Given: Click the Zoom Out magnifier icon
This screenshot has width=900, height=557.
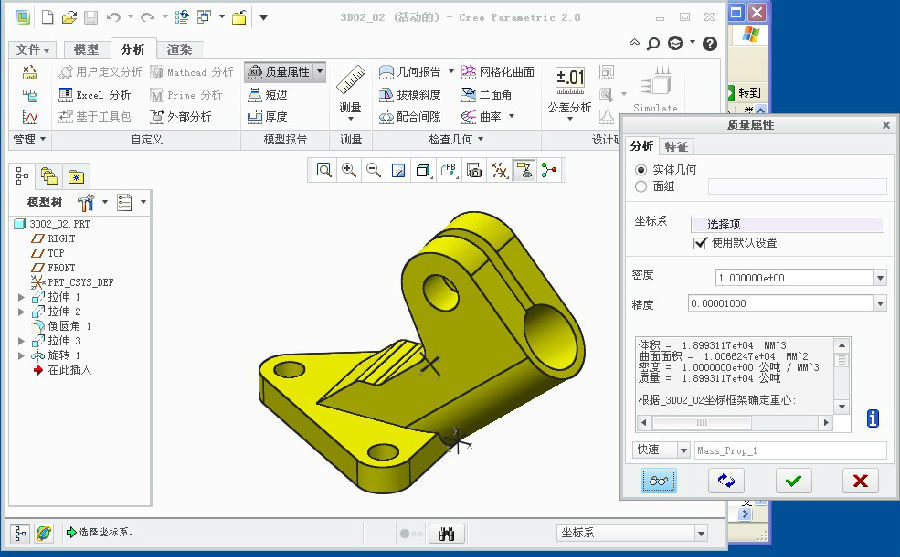Looking at the screenshot, I should 374,170.
